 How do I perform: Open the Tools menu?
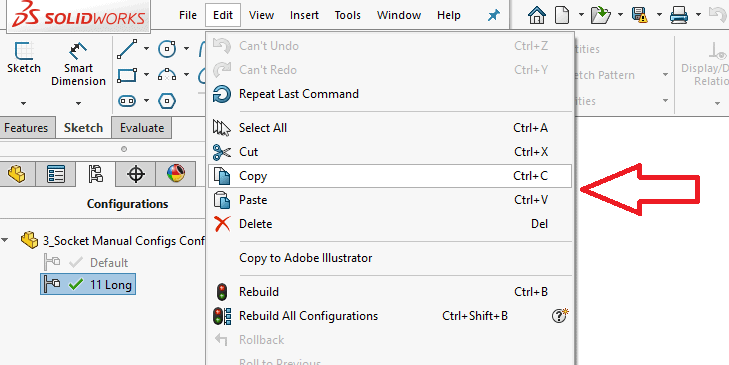[348, 15]
